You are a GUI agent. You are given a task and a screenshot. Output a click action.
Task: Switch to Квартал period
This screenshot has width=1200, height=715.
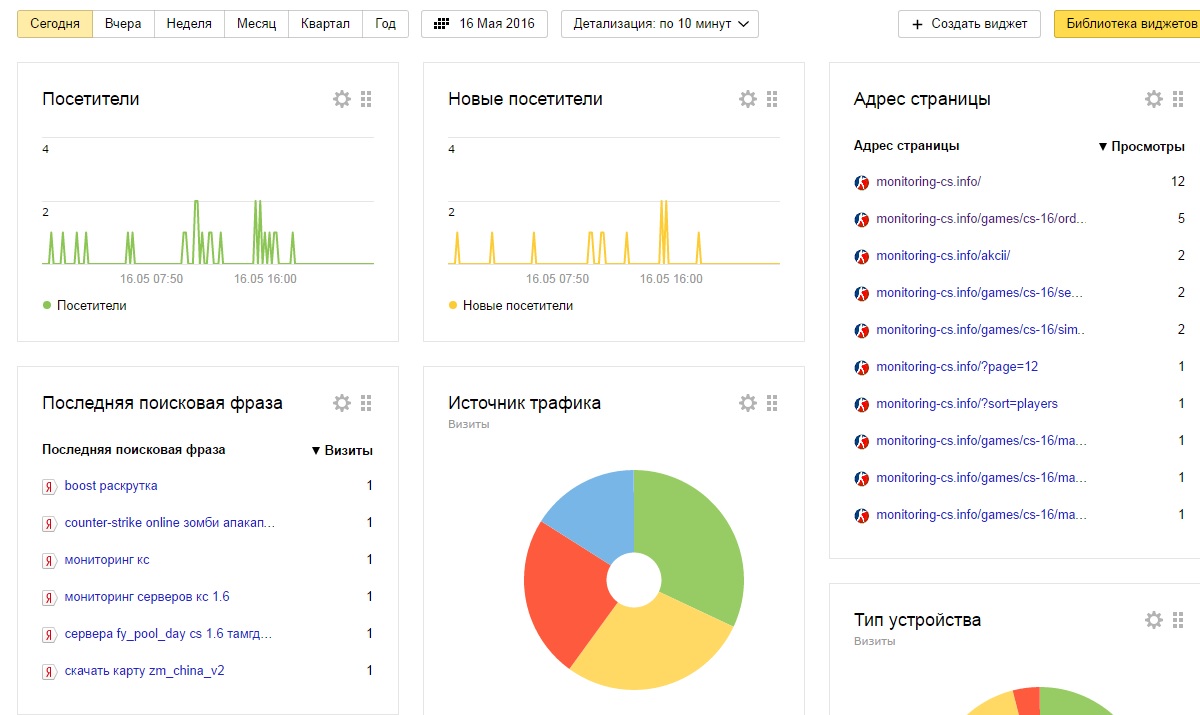coord(325,24)
